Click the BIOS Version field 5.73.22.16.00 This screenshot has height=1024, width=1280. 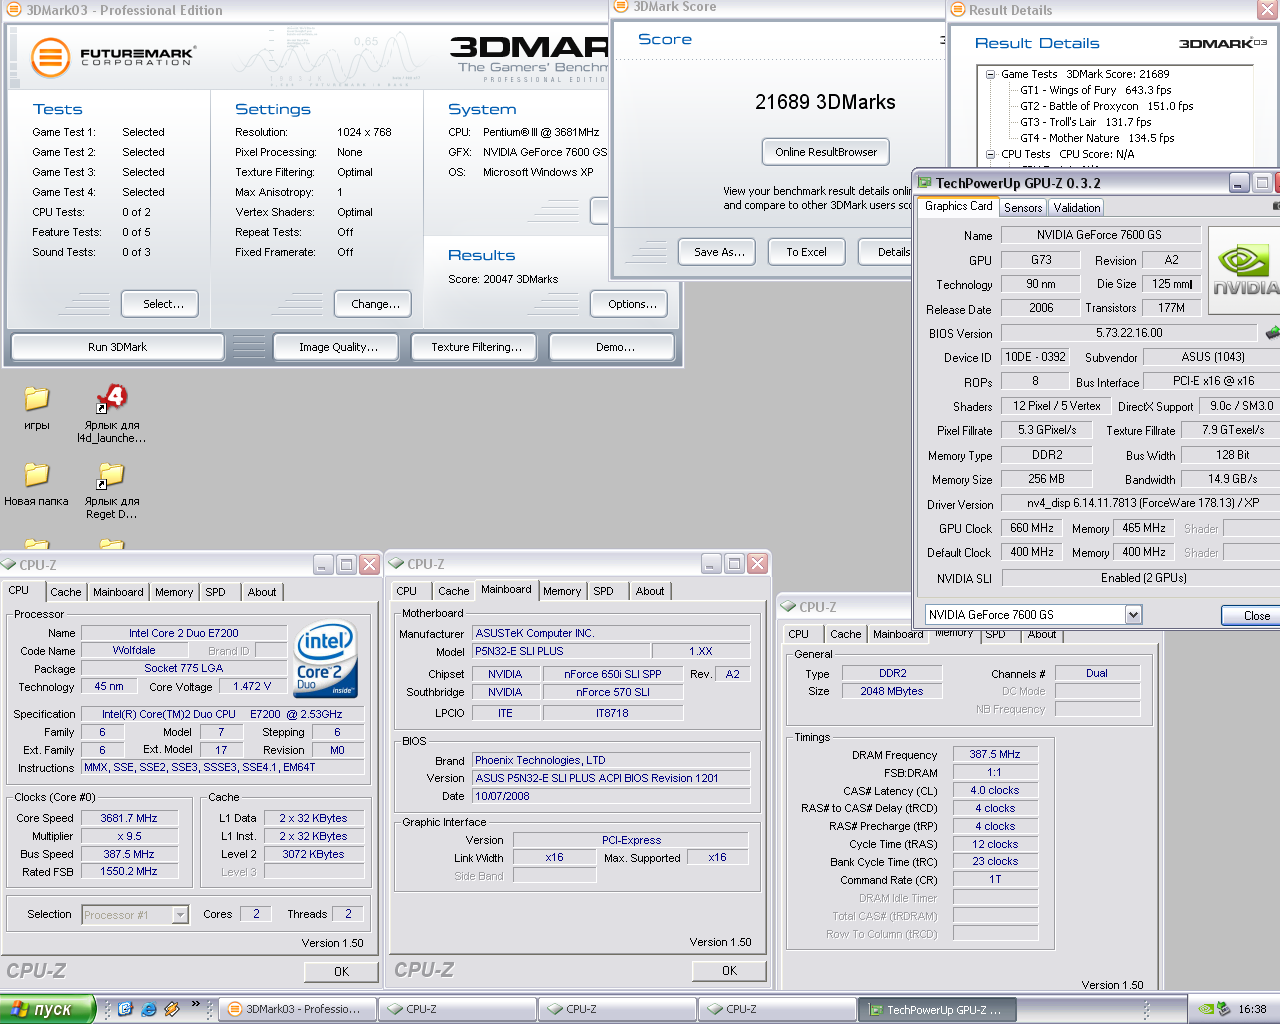(1129, 333)
